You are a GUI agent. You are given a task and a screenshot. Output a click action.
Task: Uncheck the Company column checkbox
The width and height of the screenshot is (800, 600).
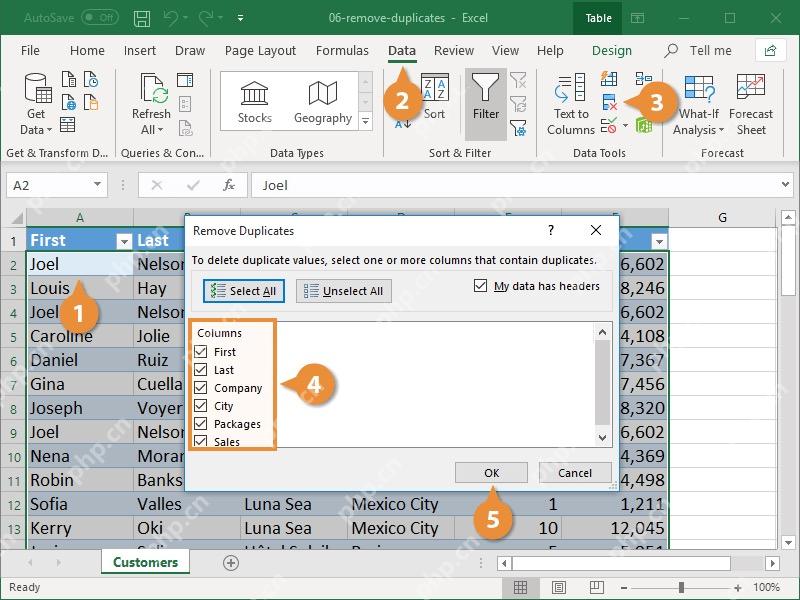click(x=201, y=388)
